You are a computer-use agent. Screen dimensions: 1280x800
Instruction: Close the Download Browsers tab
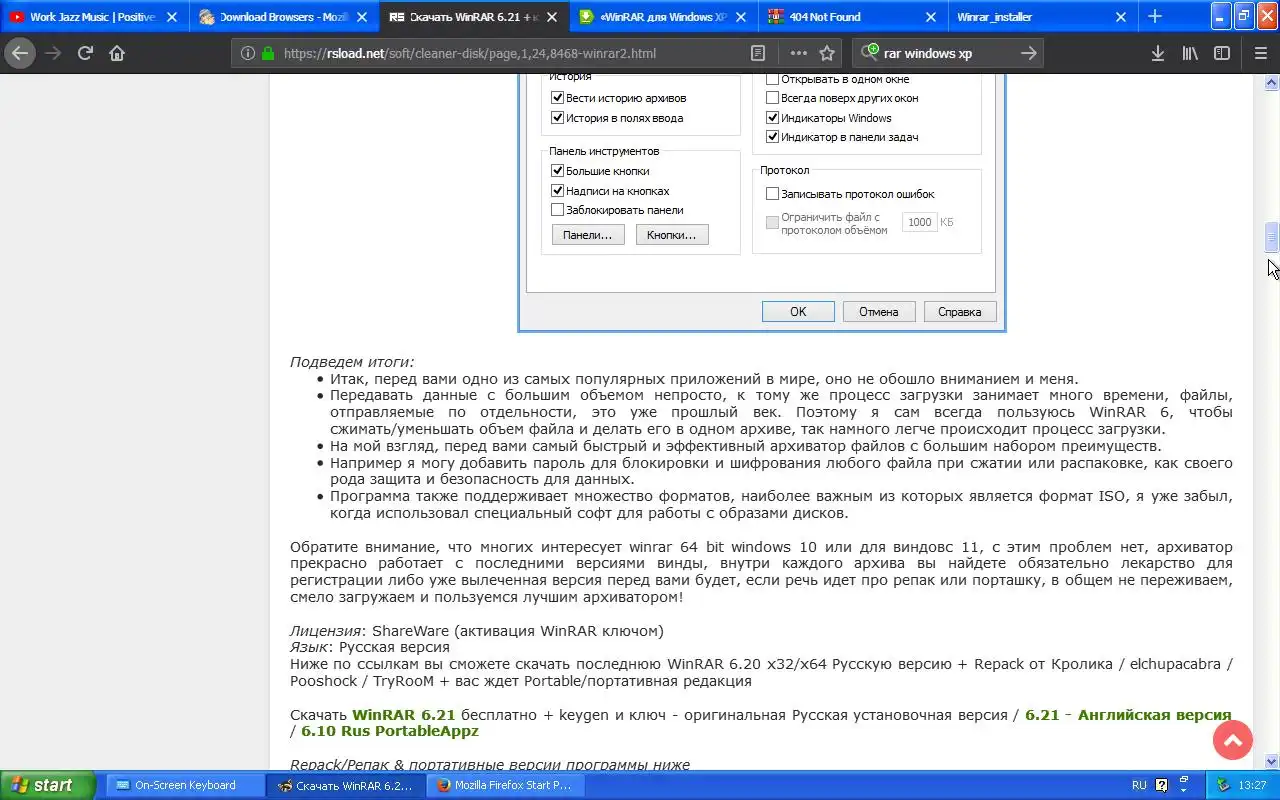[x=362, y=17]
